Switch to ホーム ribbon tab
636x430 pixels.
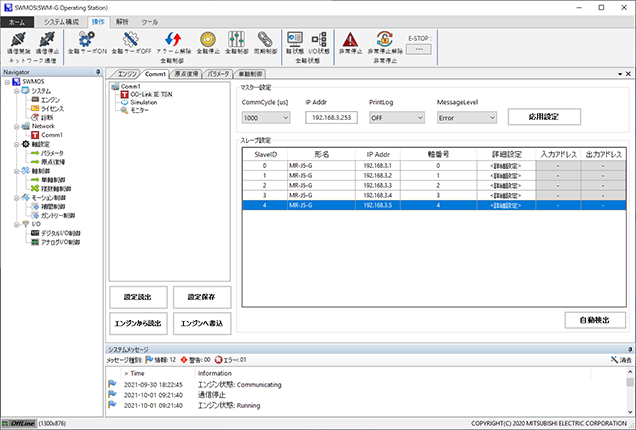[x=17, y=22]
